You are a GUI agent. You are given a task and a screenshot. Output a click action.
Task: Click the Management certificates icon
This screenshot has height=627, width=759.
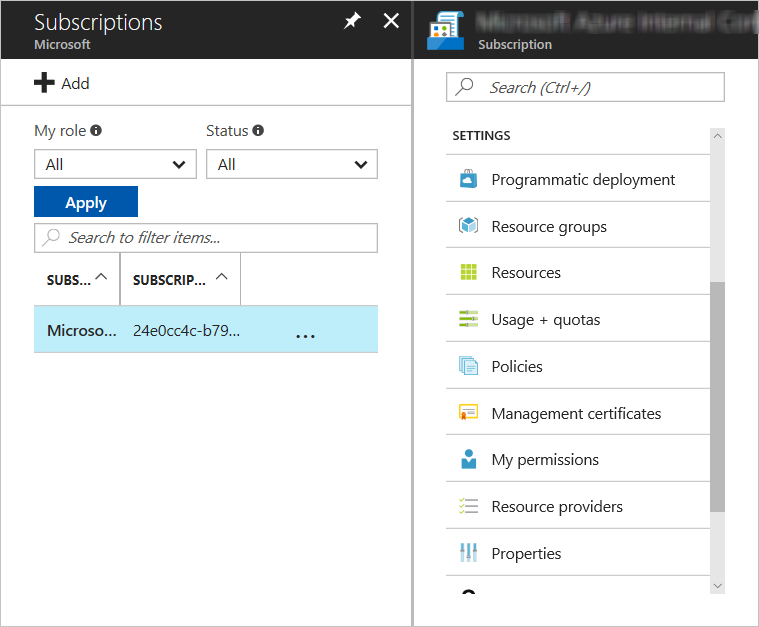point(468,413)
